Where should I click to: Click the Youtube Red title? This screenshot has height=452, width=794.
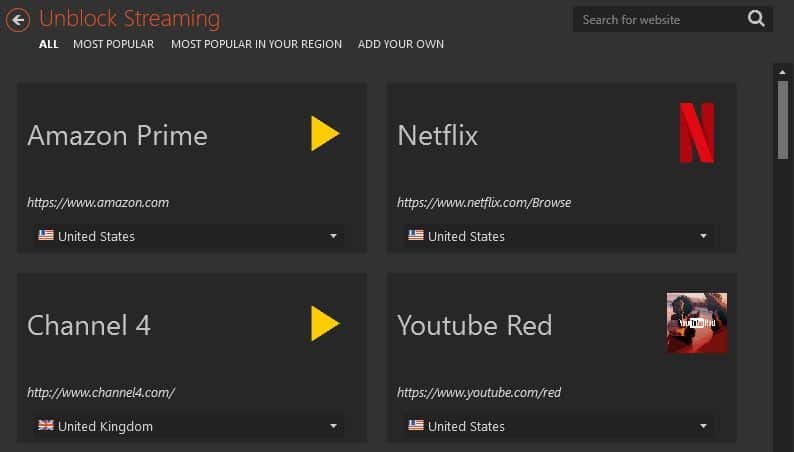pyautogui.click(x=474, y=325)
